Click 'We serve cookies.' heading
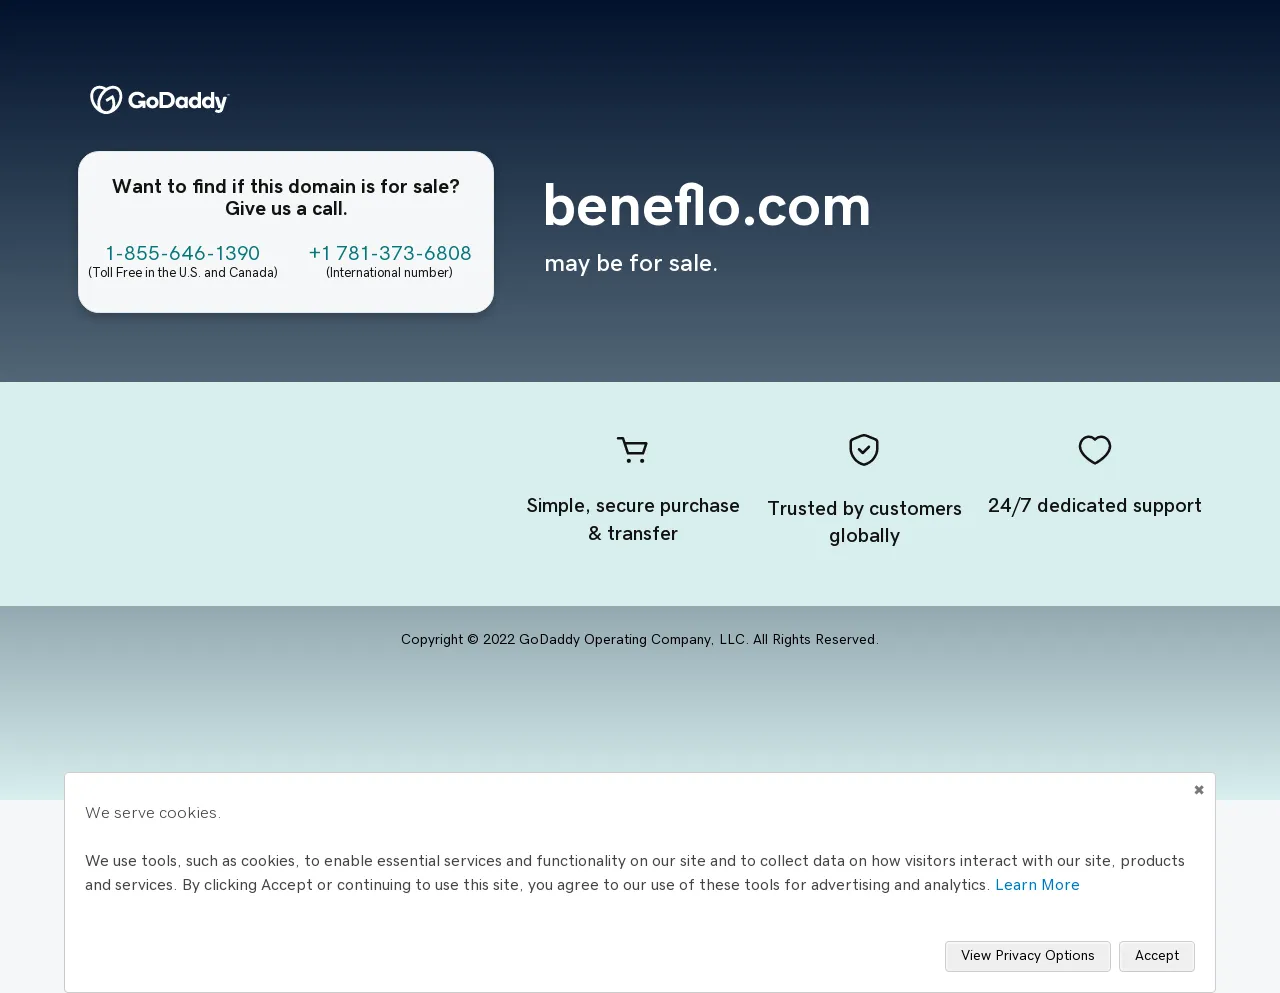This screenshot has height=993, width=1280. [153, 813]
